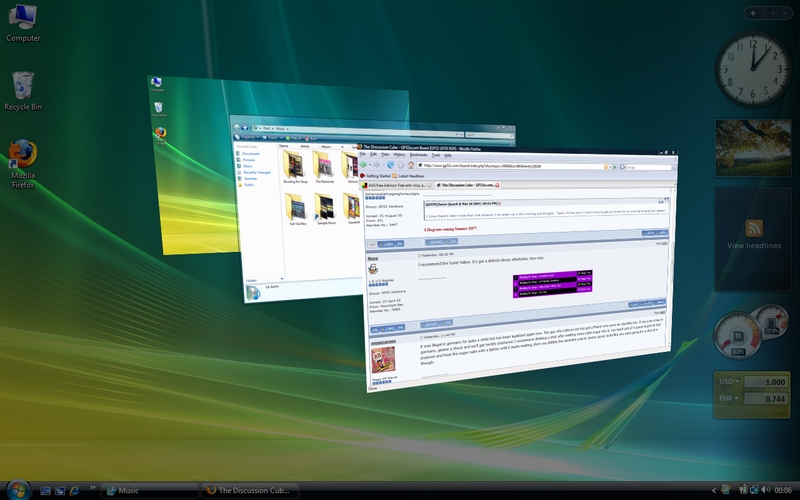Screen dimensions: 800x500
Task: Launch the Mozilla Firefox desktop shortcut
Action: [23, 164]
